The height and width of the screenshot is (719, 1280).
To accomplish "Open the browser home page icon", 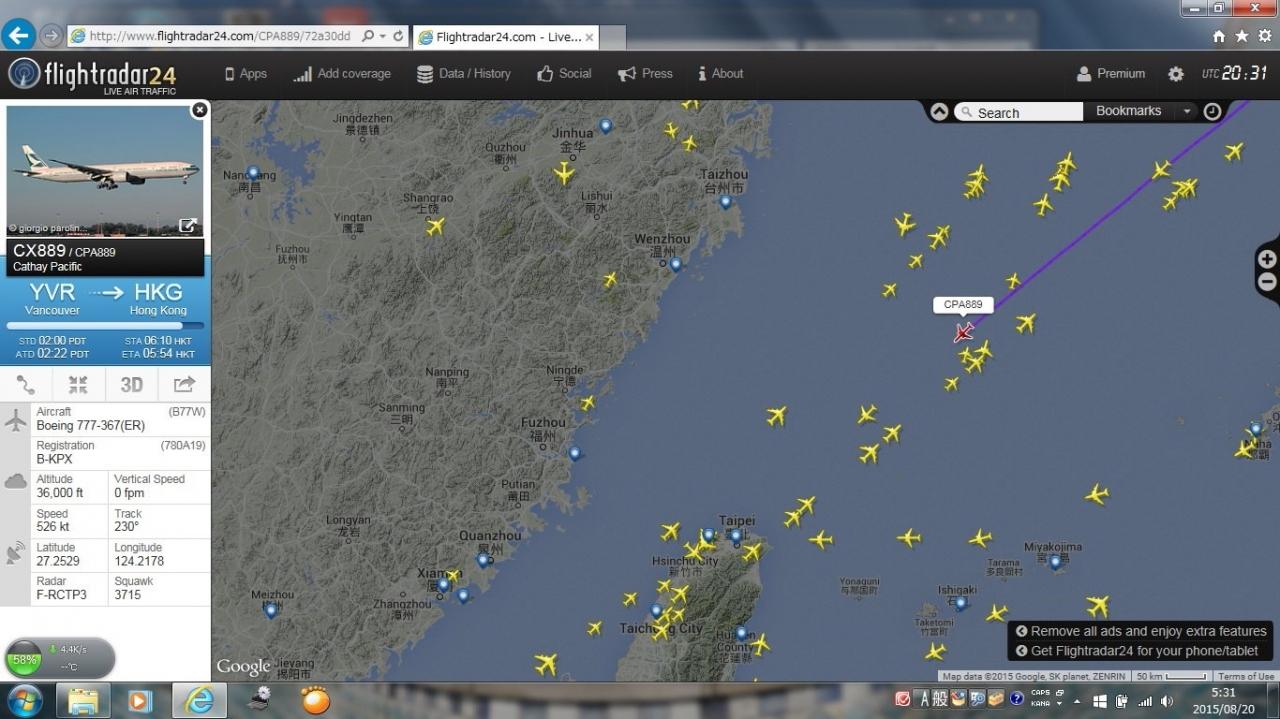I will click(1219, 36).
